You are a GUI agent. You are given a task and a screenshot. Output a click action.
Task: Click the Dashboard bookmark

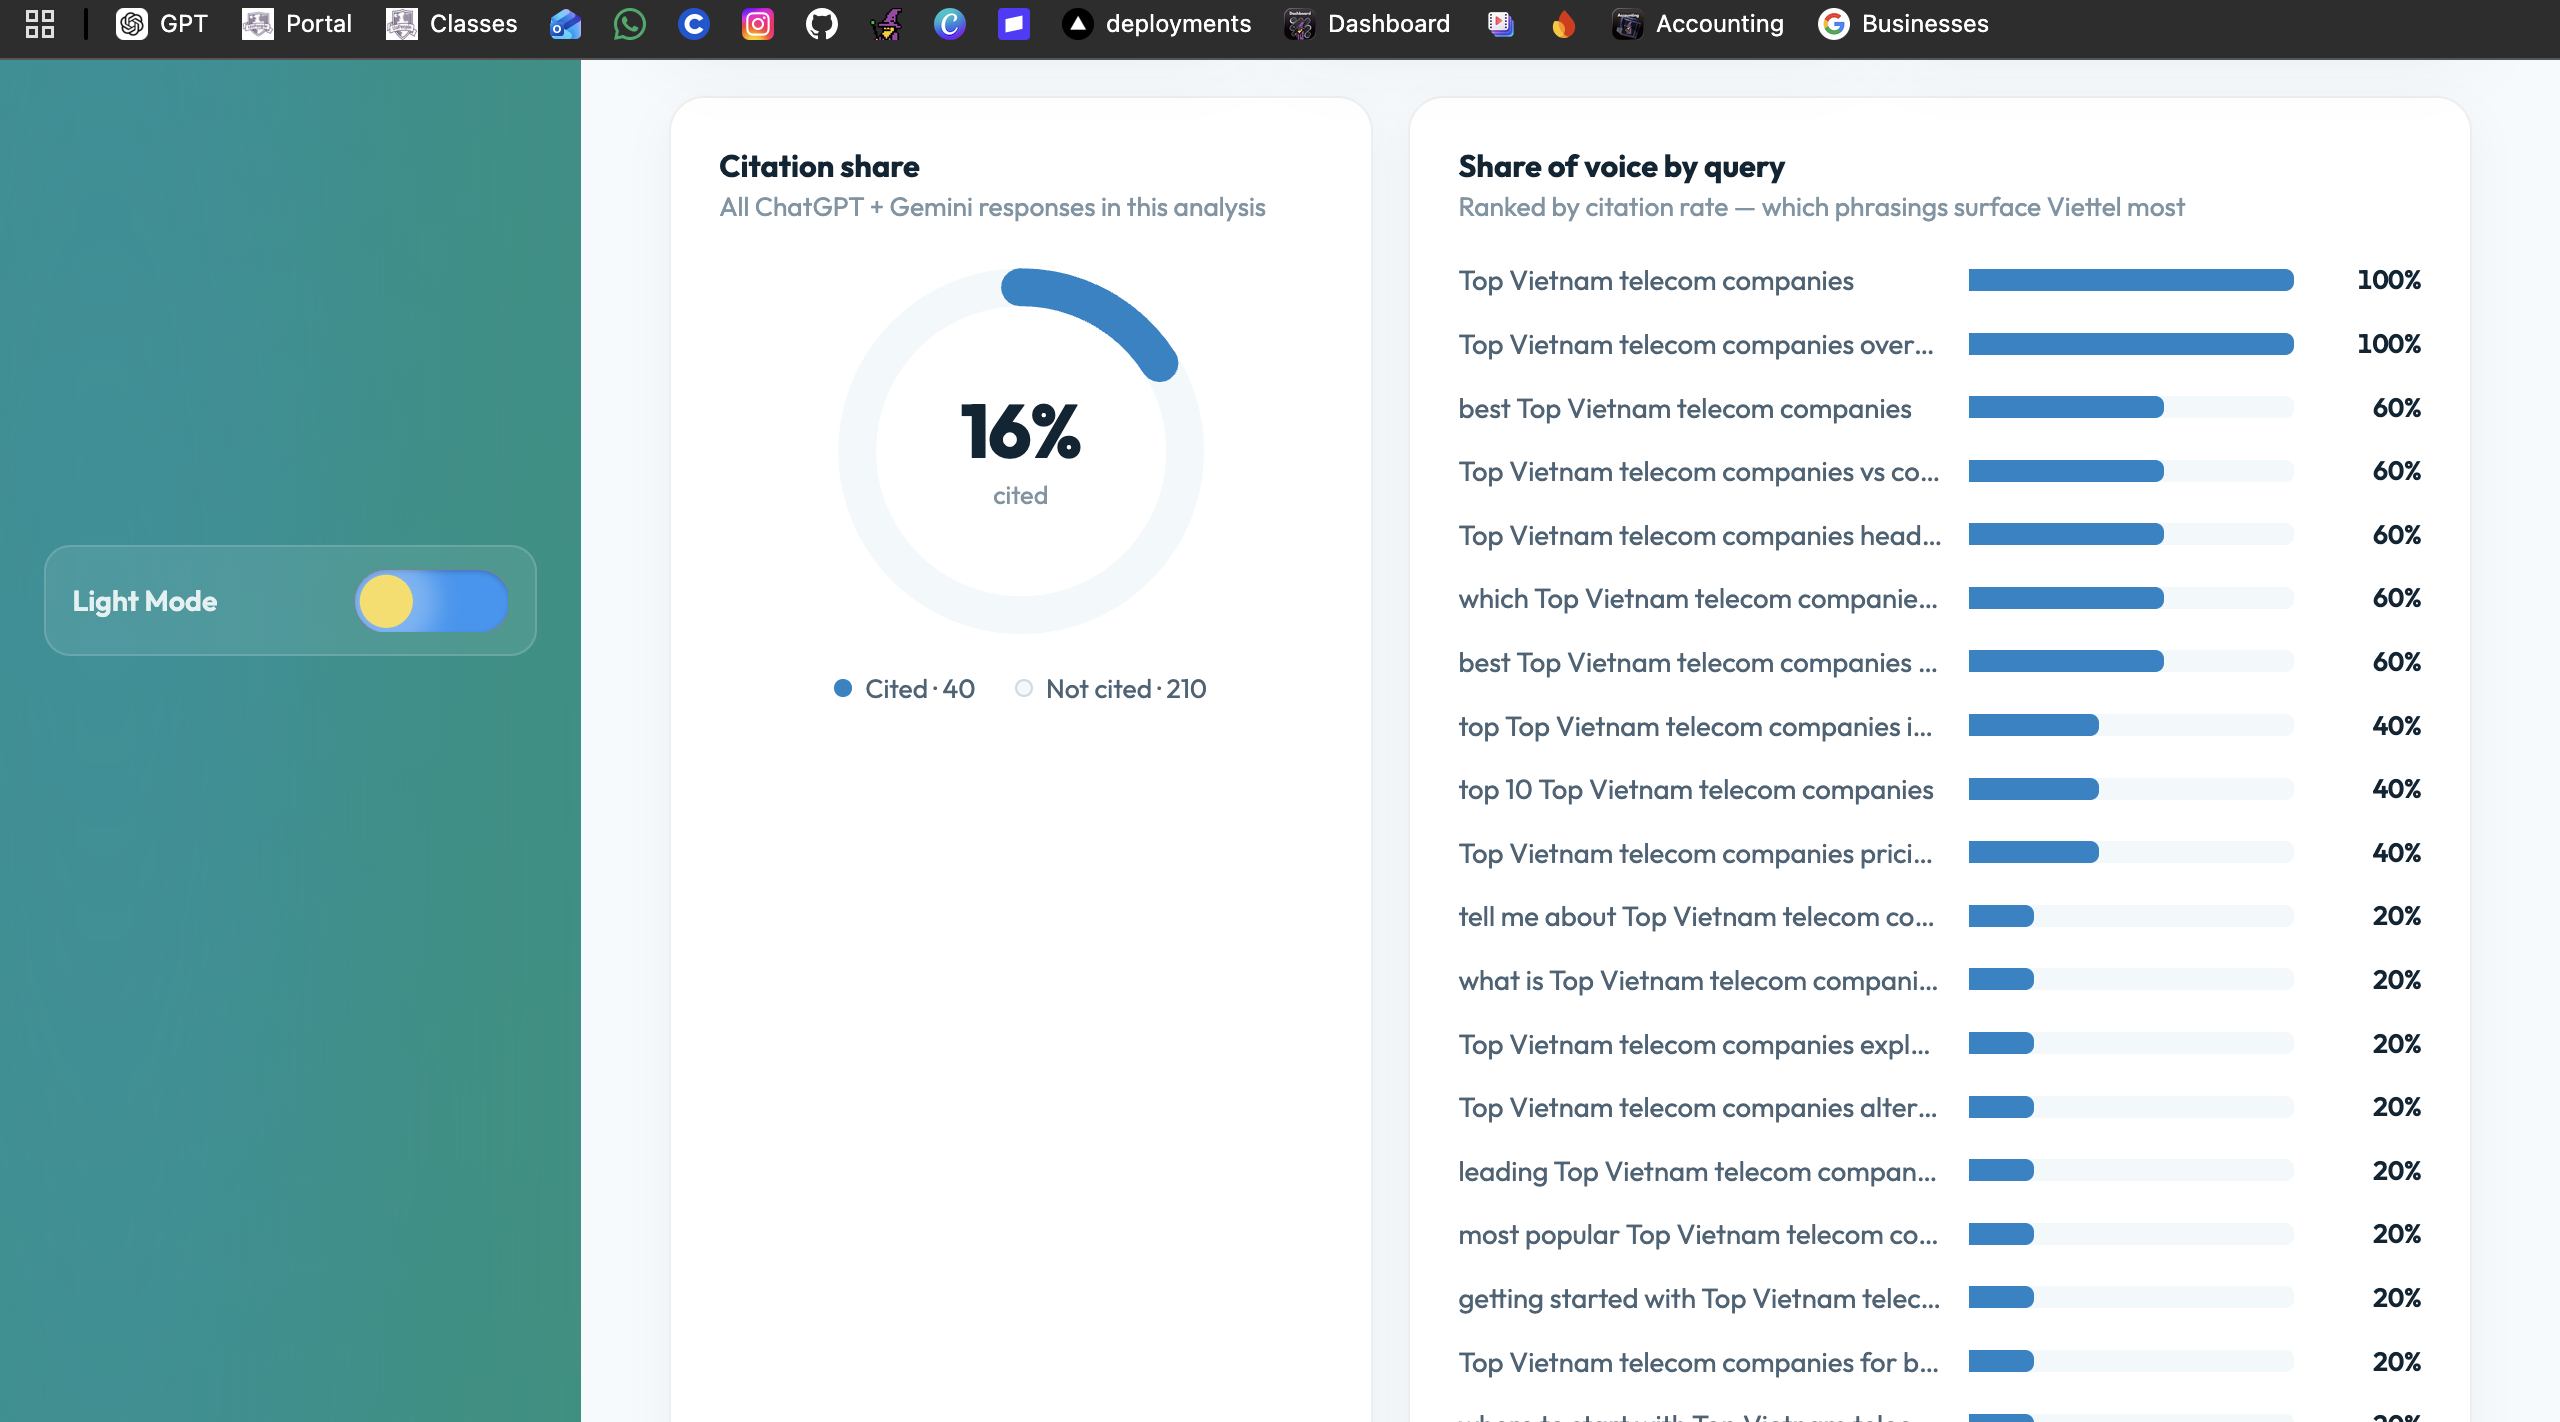[x=1367, y=24]
